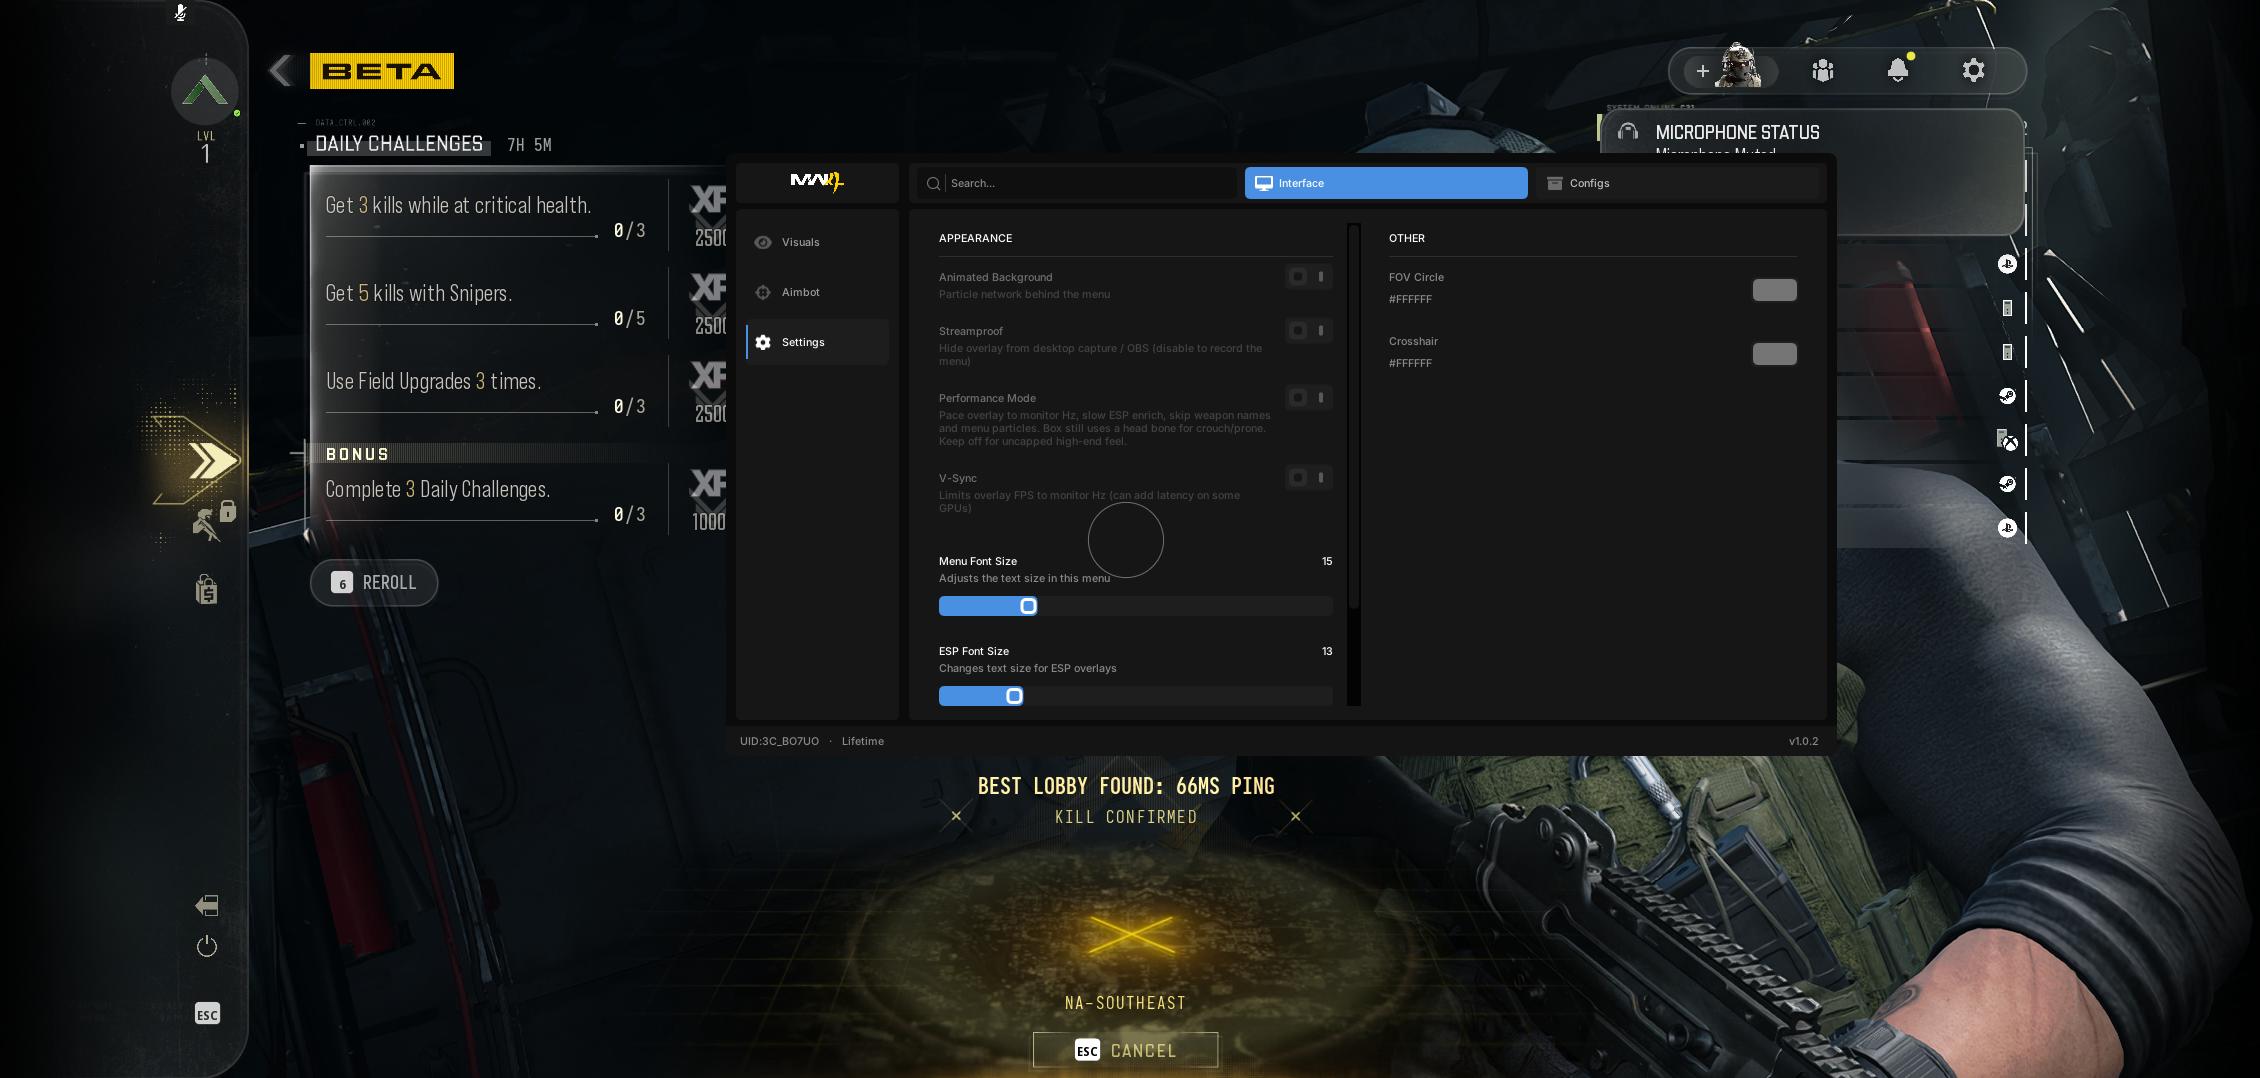The width and height of the screenshot is (2260, 1078).
Task: Adjust the Menu Font Size slider
Action: click(1135, 606)
